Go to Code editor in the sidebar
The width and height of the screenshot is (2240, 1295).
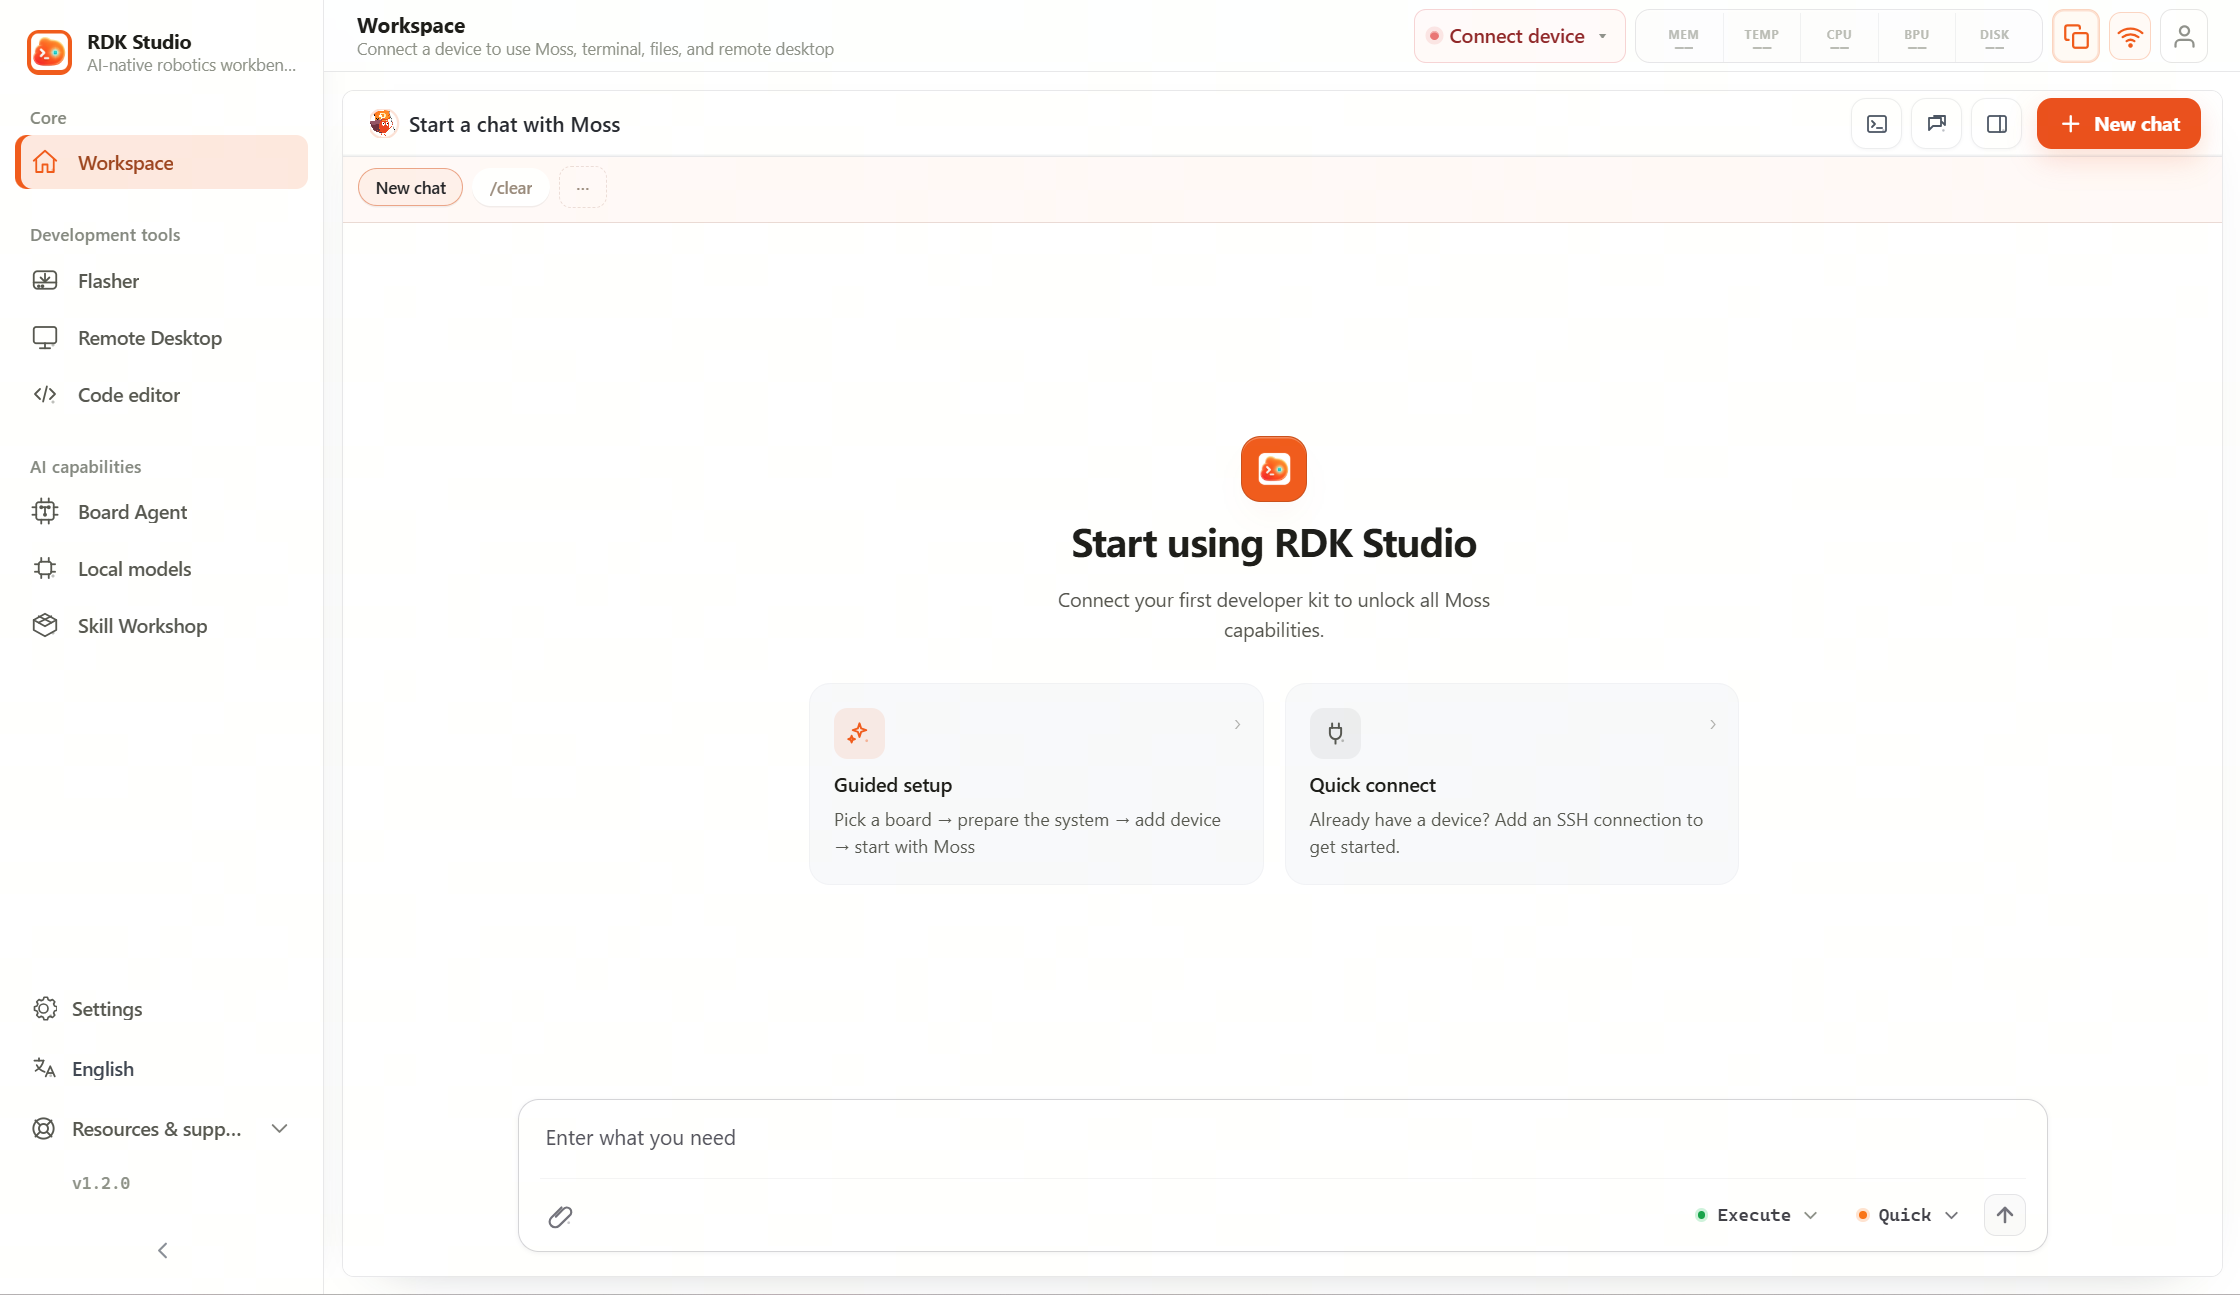pos(162,395)
